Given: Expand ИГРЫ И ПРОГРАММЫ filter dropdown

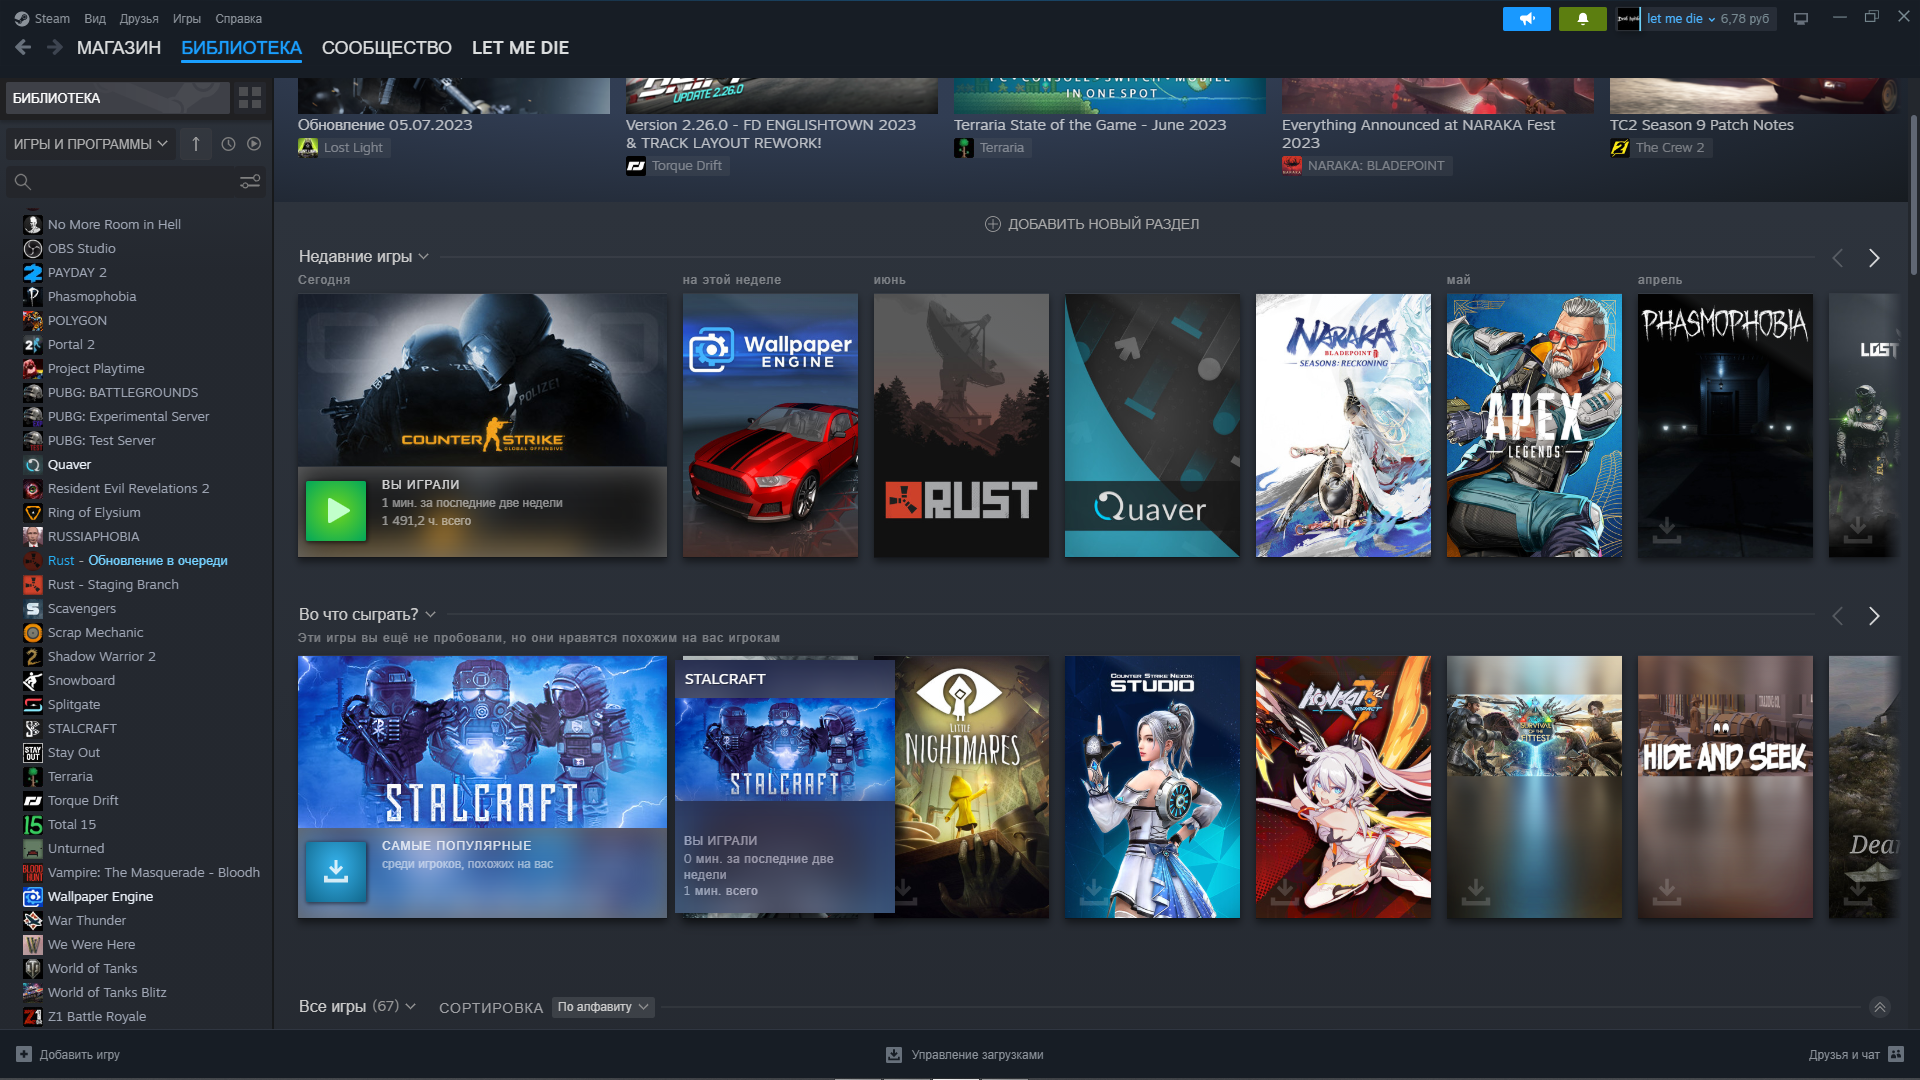Looking at the screenshot, I should click(91, 144).
